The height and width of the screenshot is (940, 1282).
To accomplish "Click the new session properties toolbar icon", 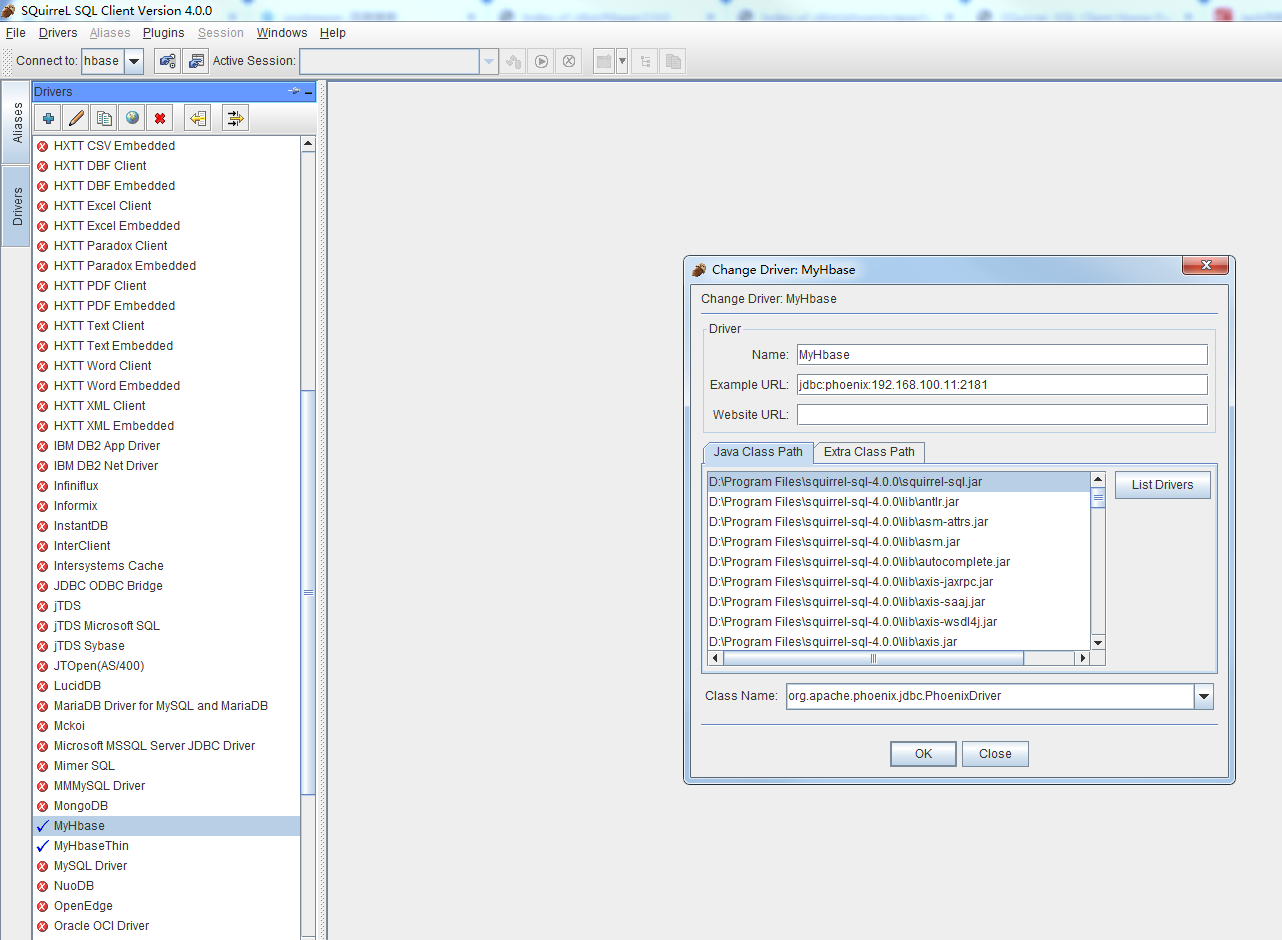I will (x=196, y=61).
